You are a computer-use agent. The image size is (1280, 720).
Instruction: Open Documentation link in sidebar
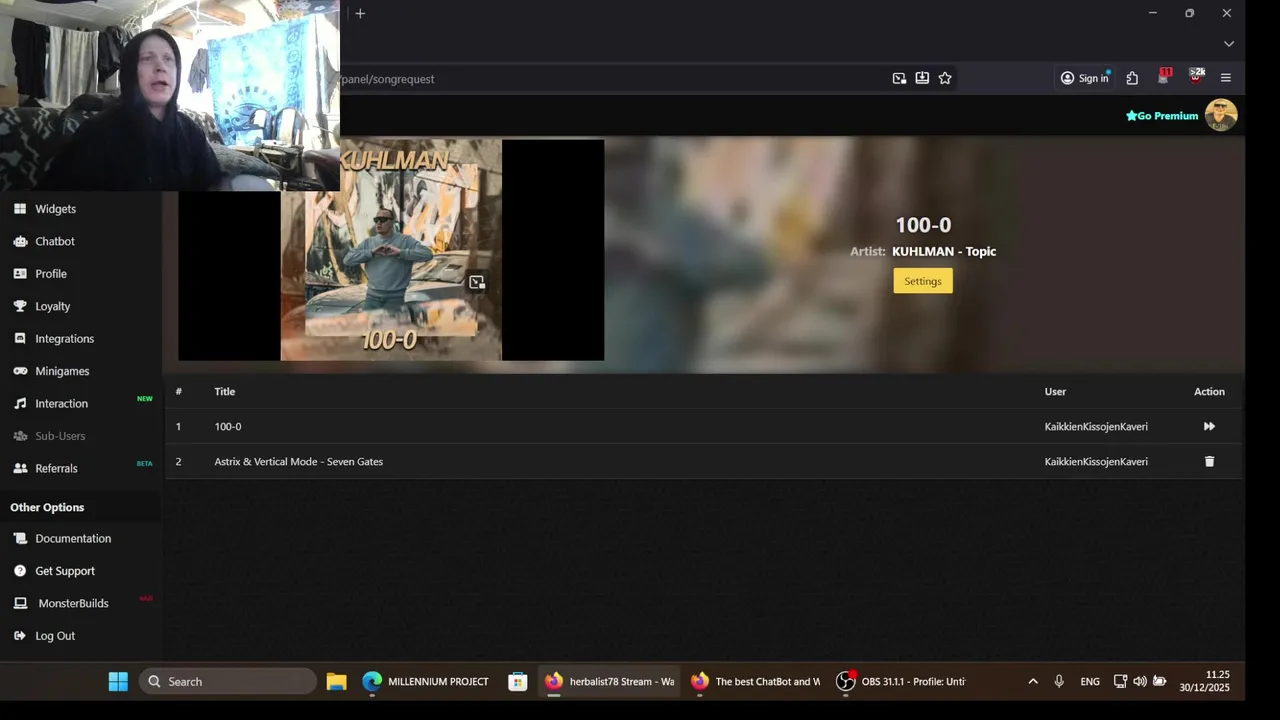(73, 538)
